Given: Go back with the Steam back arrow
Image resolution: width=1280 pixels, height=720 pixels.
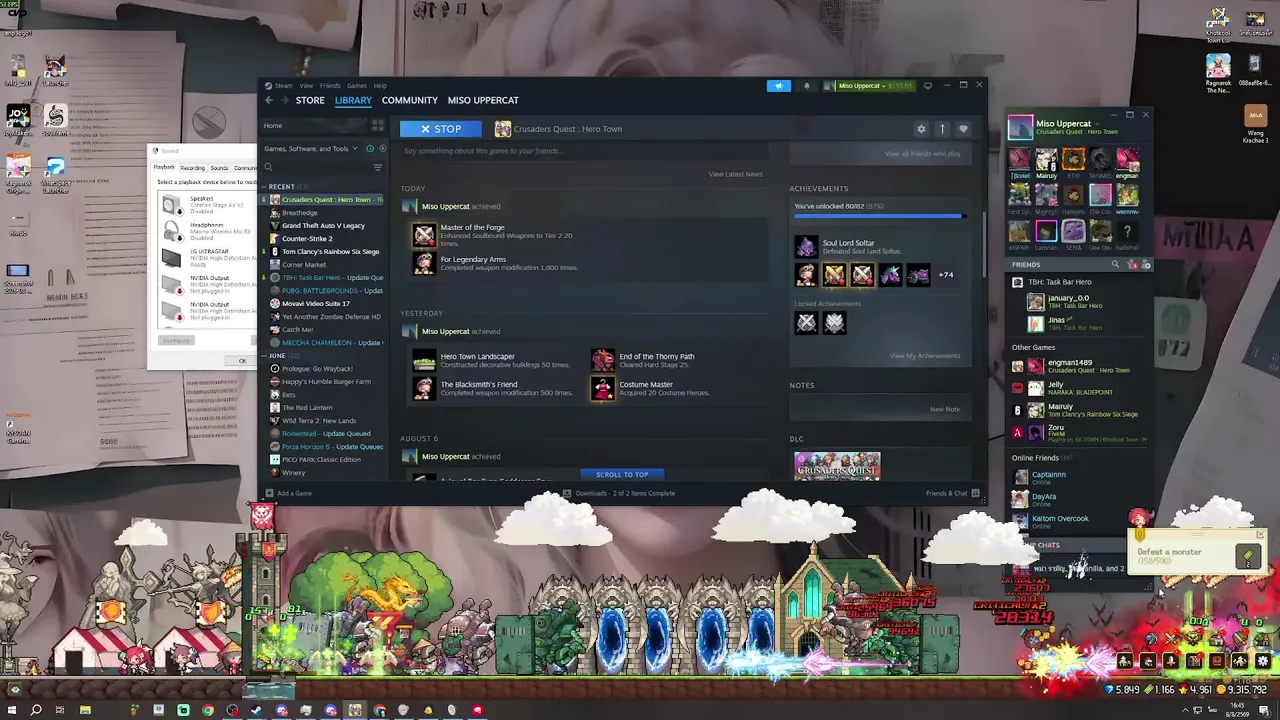Looking at the screenshot, I should [269, 100].
